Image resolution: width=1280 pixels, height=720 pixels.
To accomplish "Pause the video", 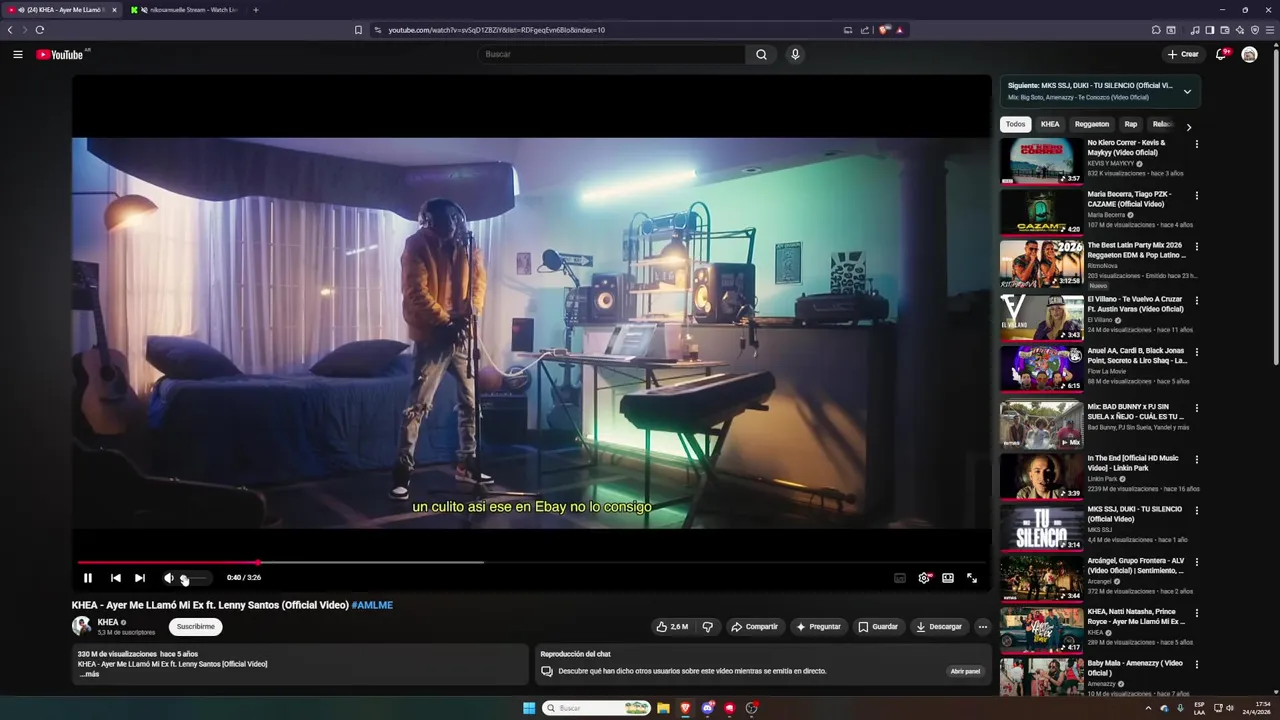I will pyautogui.click(x=88, y=578).
